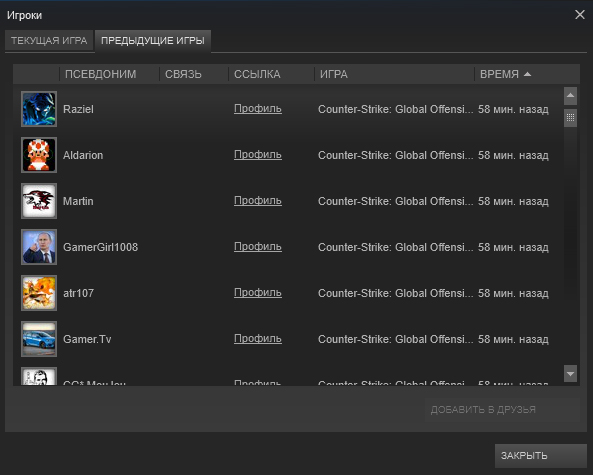Click '58 мин. назад' in GamerGirl1008's row

click(513, 247)
